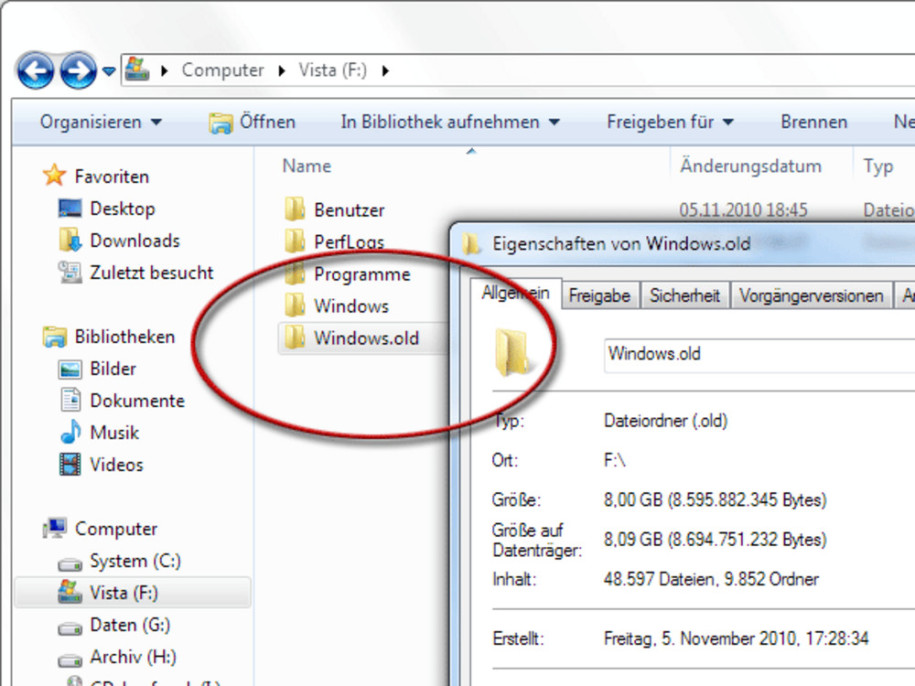Click the Windows.old name field in properties
The height and width of the screenshot is (686, 915).
click(x=759, y=354)
